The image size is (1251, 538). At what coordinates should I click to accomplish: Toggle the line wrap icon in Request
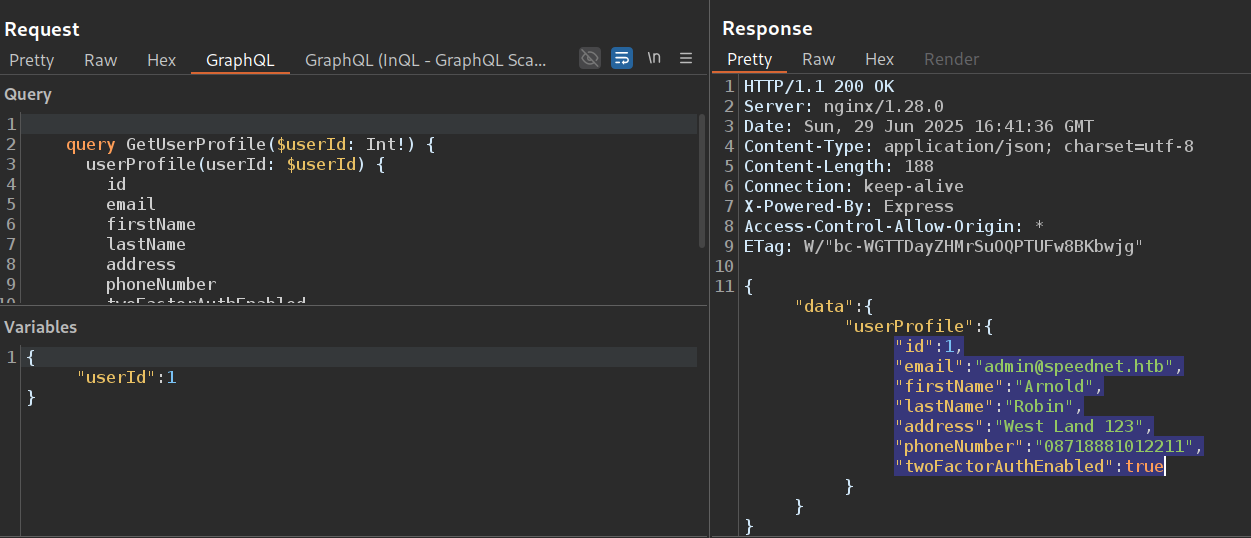pyautogui.click(x=622, y=58)
